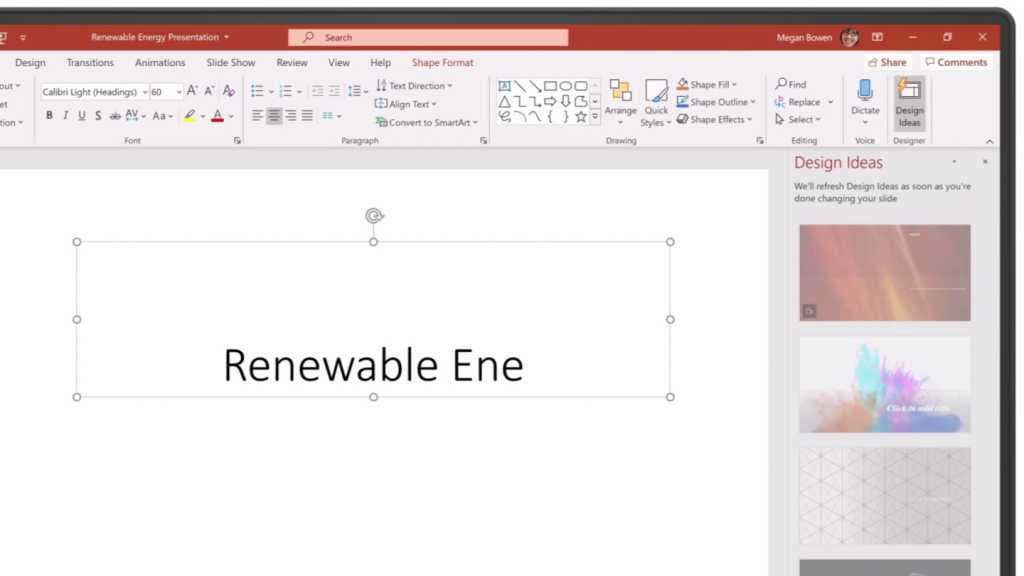This screenshot has height=576, width=1024.
Task: Increase font size
Action: click(x=192, y=91)
